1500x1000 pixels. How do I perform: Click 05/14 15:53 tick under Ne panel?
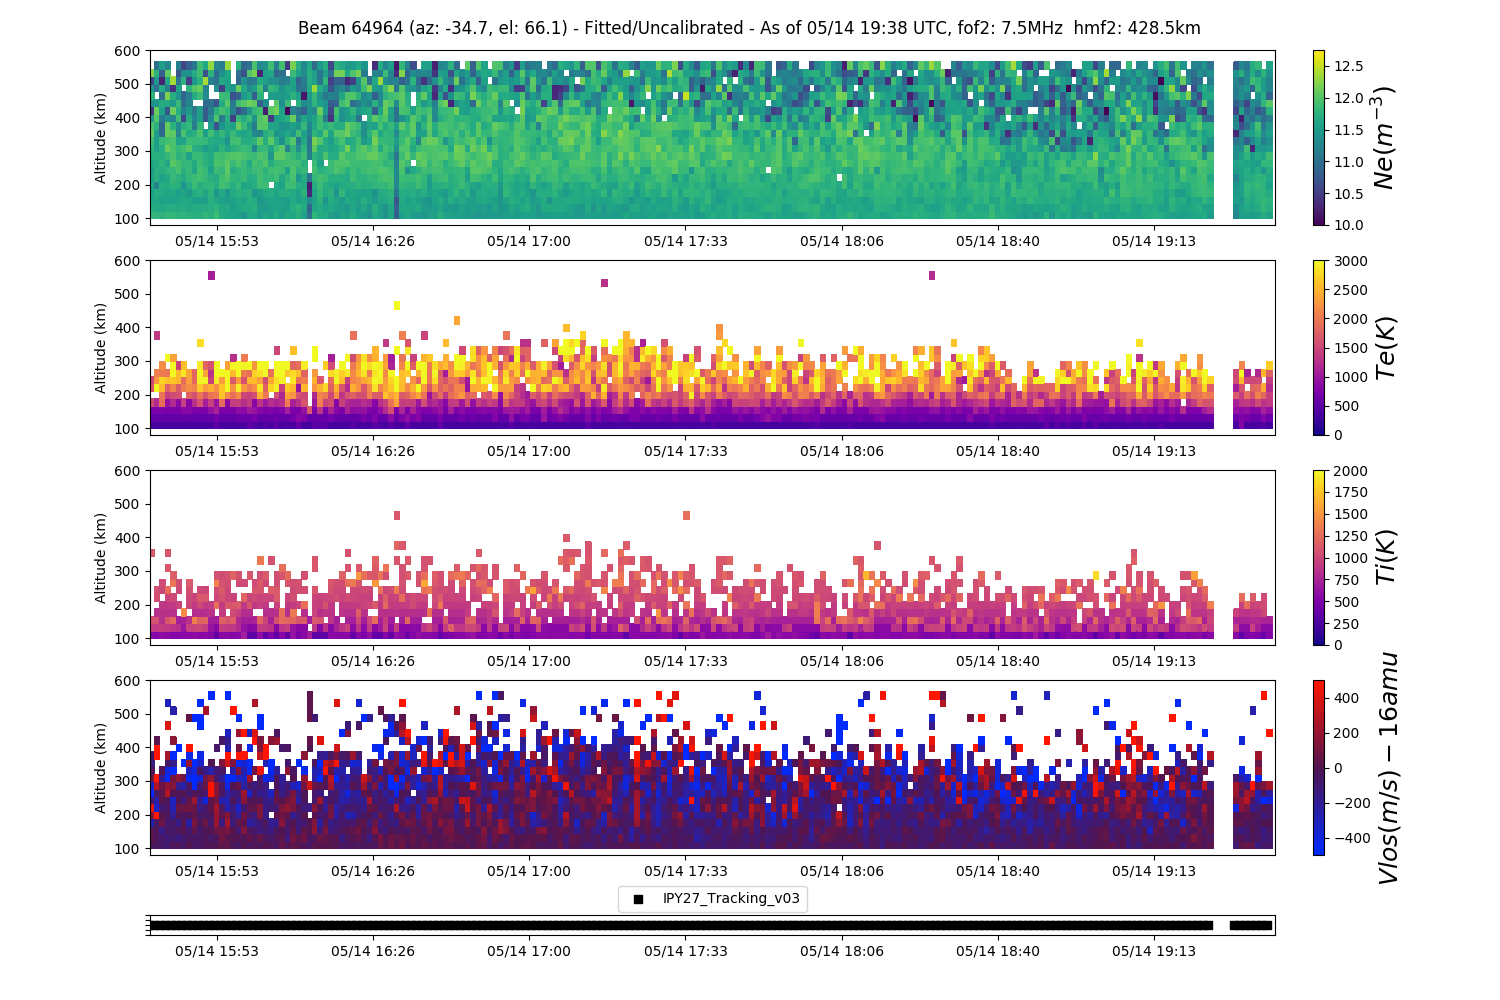coord(217,241)
